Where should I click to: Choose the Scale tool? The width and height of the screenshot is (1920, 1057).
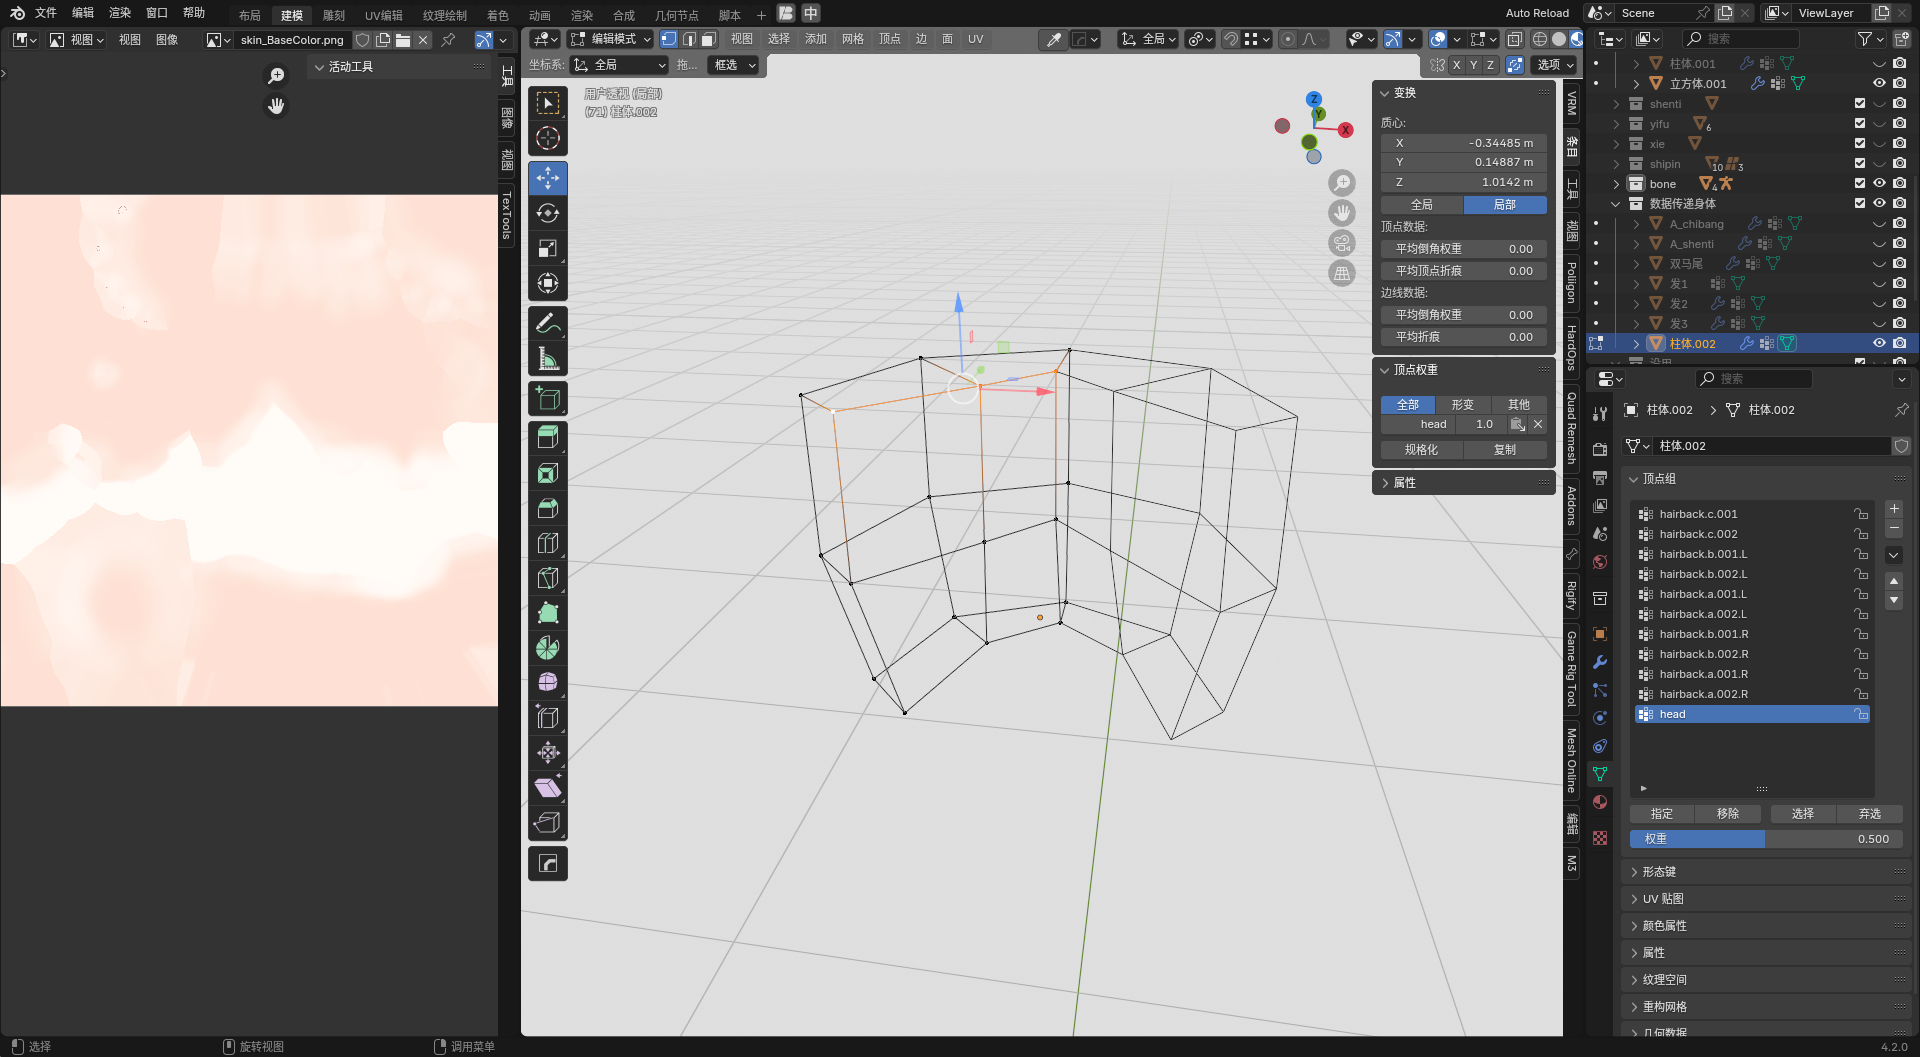(x=547, y=248)
